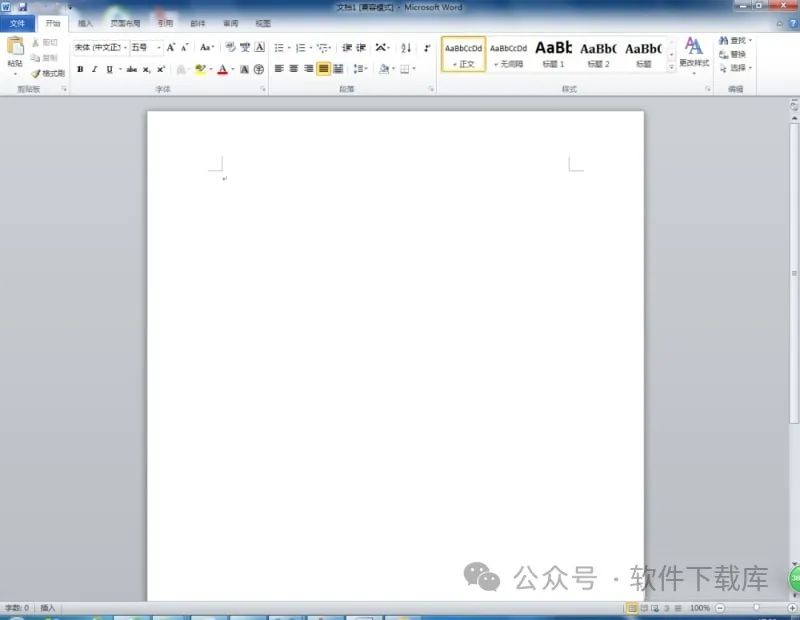The width and height of the screenshot is (800, 620).
Task: Apply the Heading 1 (标题 1) style
Action: 553,54
